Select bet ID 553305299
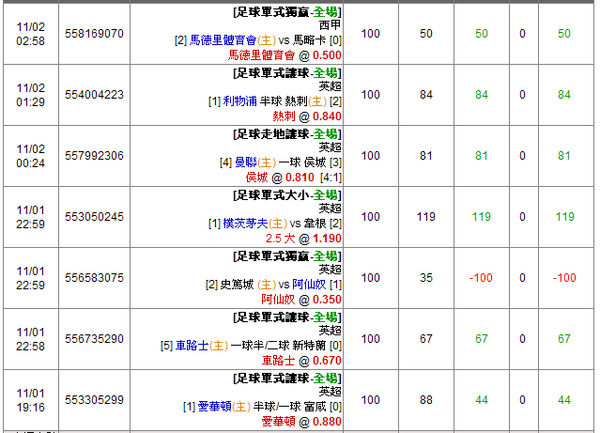This screenshot has height=433, width=600. [x=94, y=400]
